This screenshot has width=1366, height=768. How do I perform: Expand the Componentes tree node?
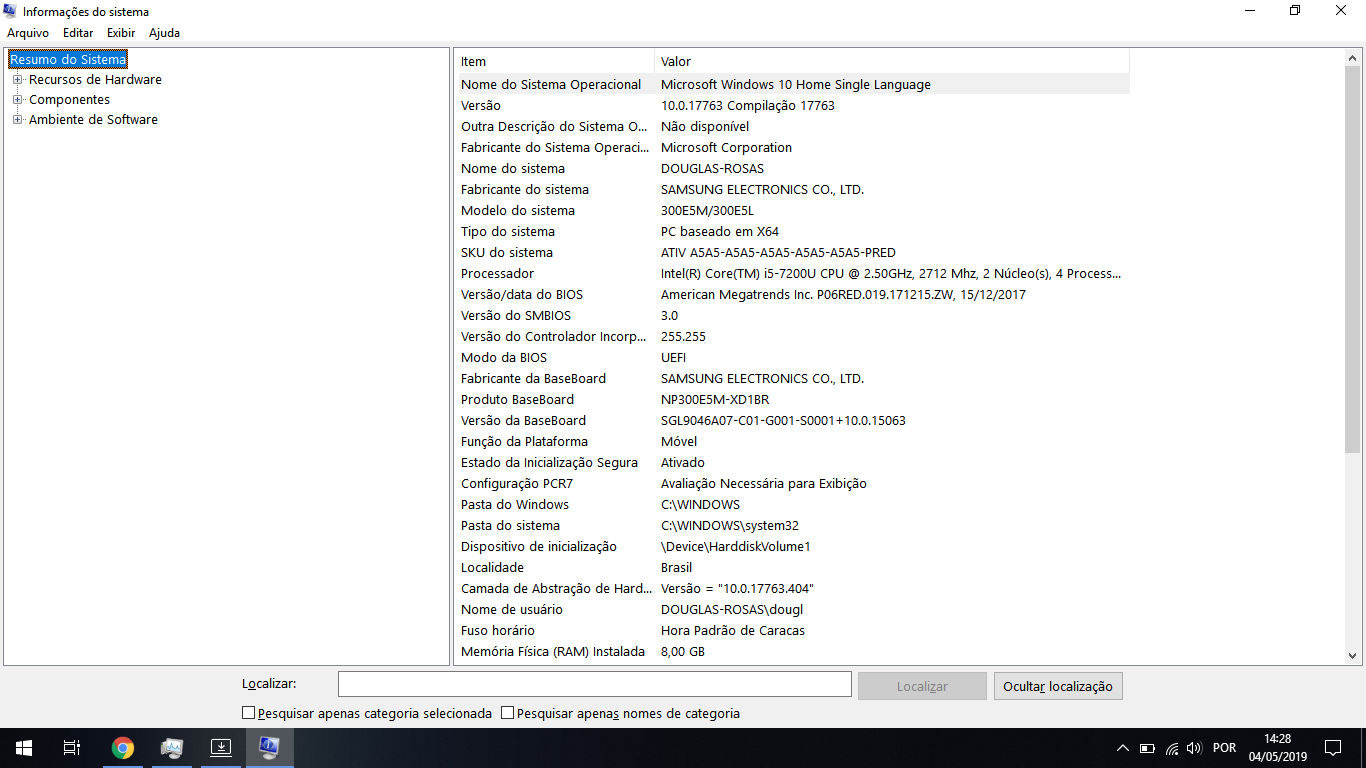click(17, 99)
